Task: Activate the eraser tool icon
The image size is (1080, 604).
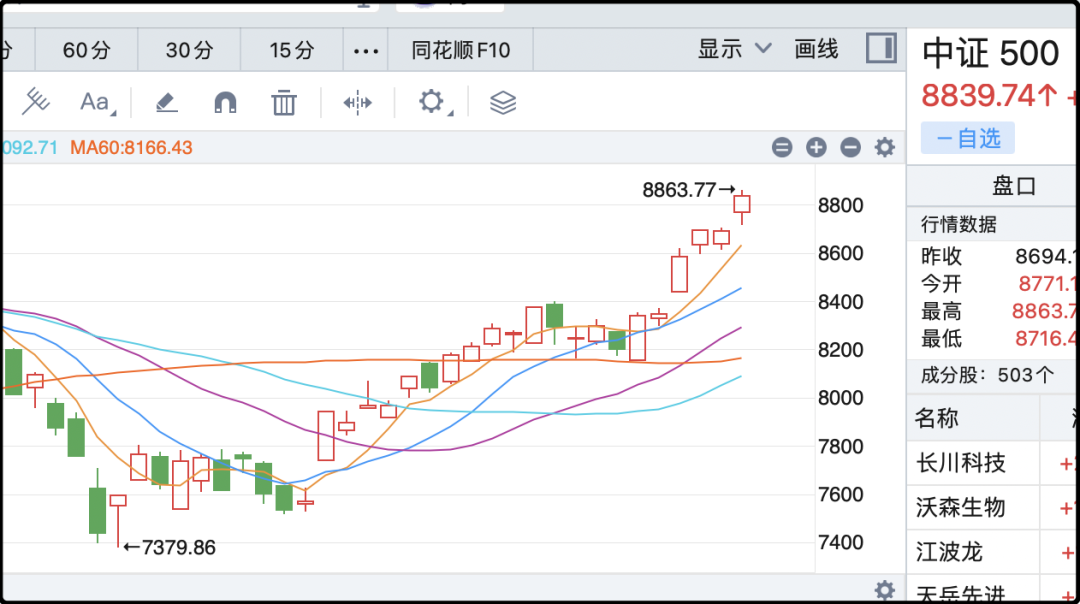Action: 166,103
